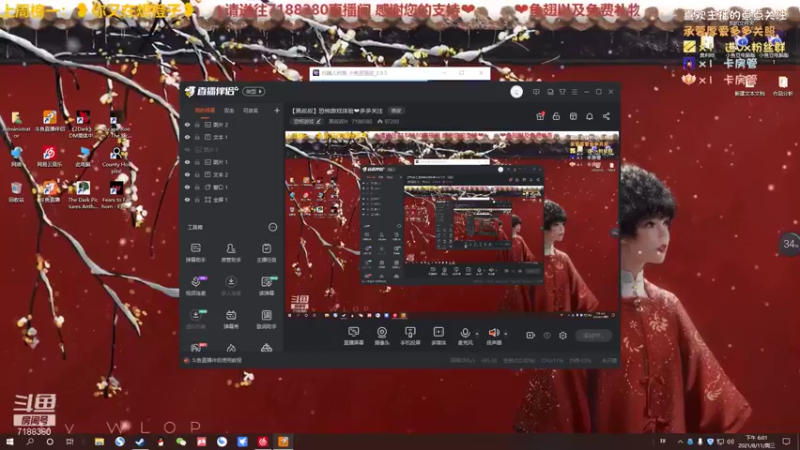Image resolution: width=800 pixels, height=450 pixels.
Task: Open the County Hospital desktop shortcut
Action: click(x=116, y=159)
